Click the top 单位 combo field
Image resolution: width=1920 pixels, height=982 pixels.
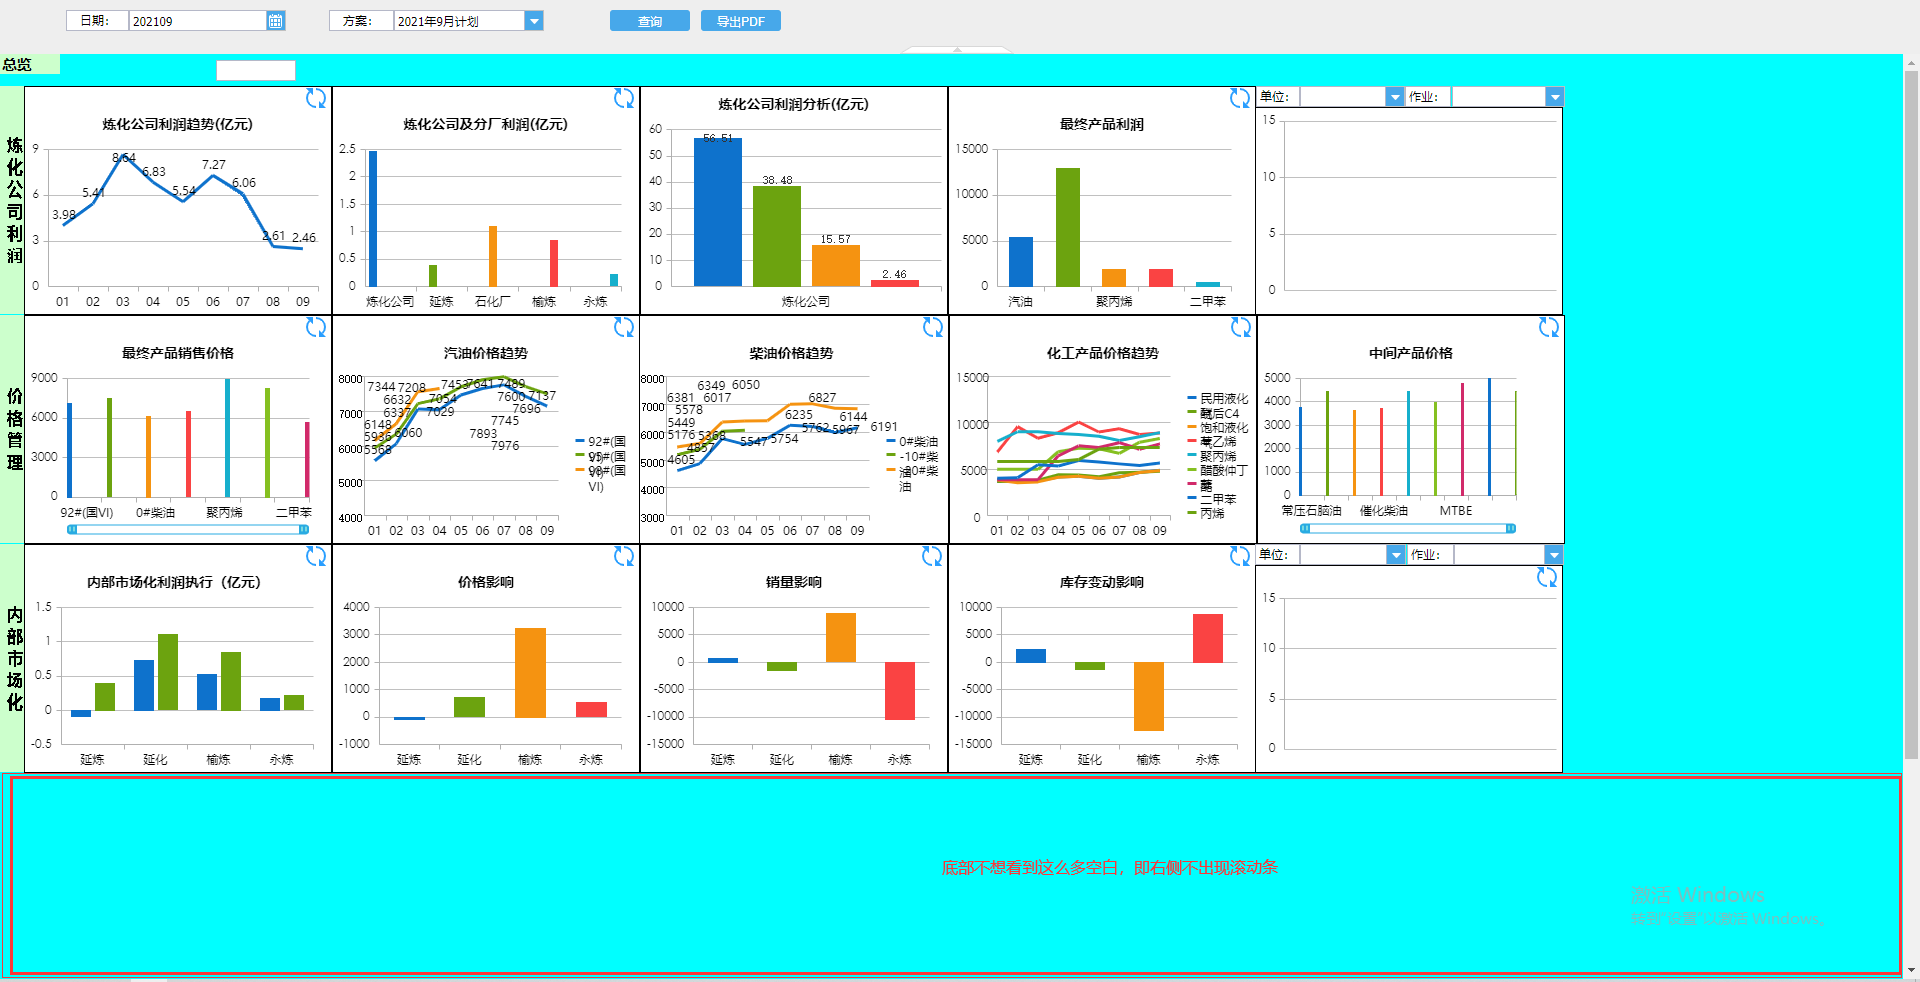pos(1343,96)
